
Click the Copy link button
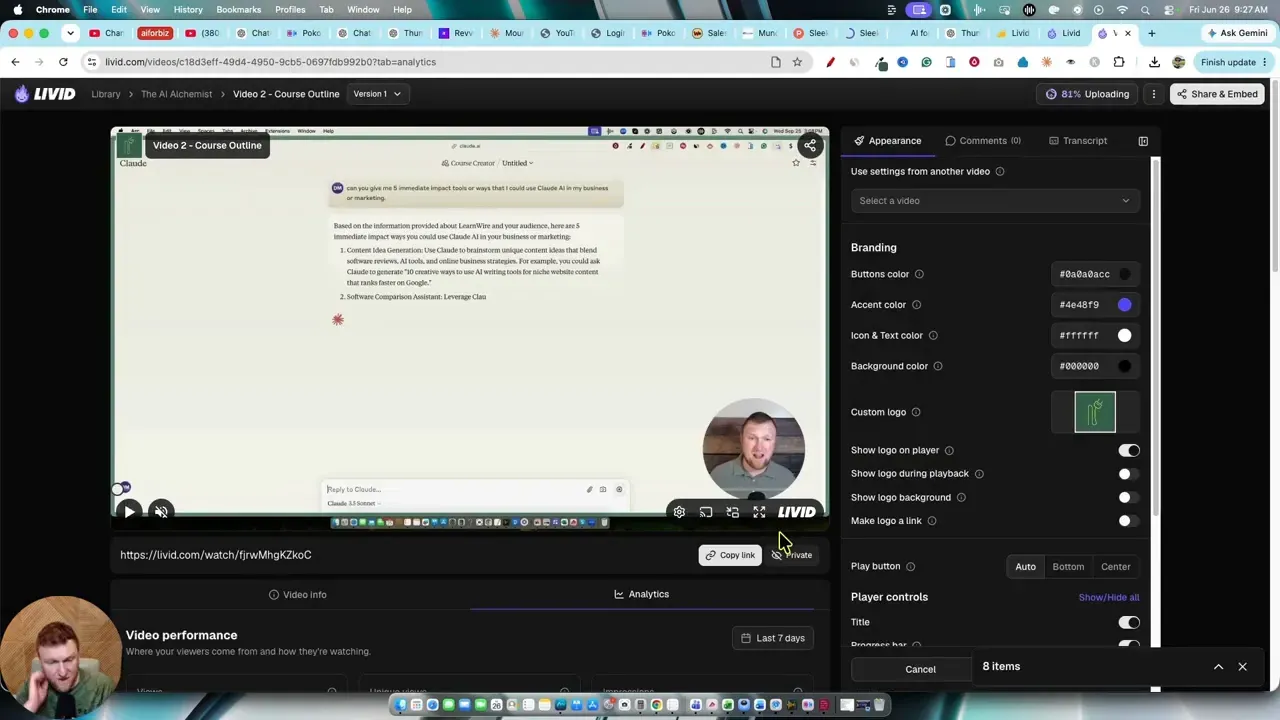(730, 555)
